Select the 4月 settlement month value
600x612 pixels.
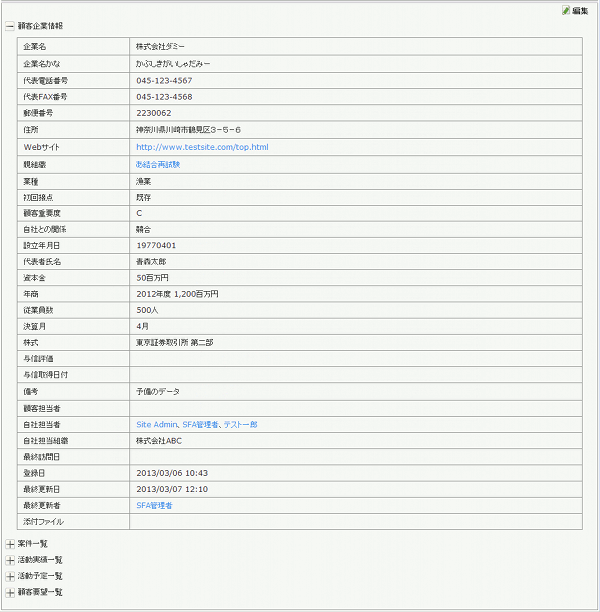[x=142, y=326]
